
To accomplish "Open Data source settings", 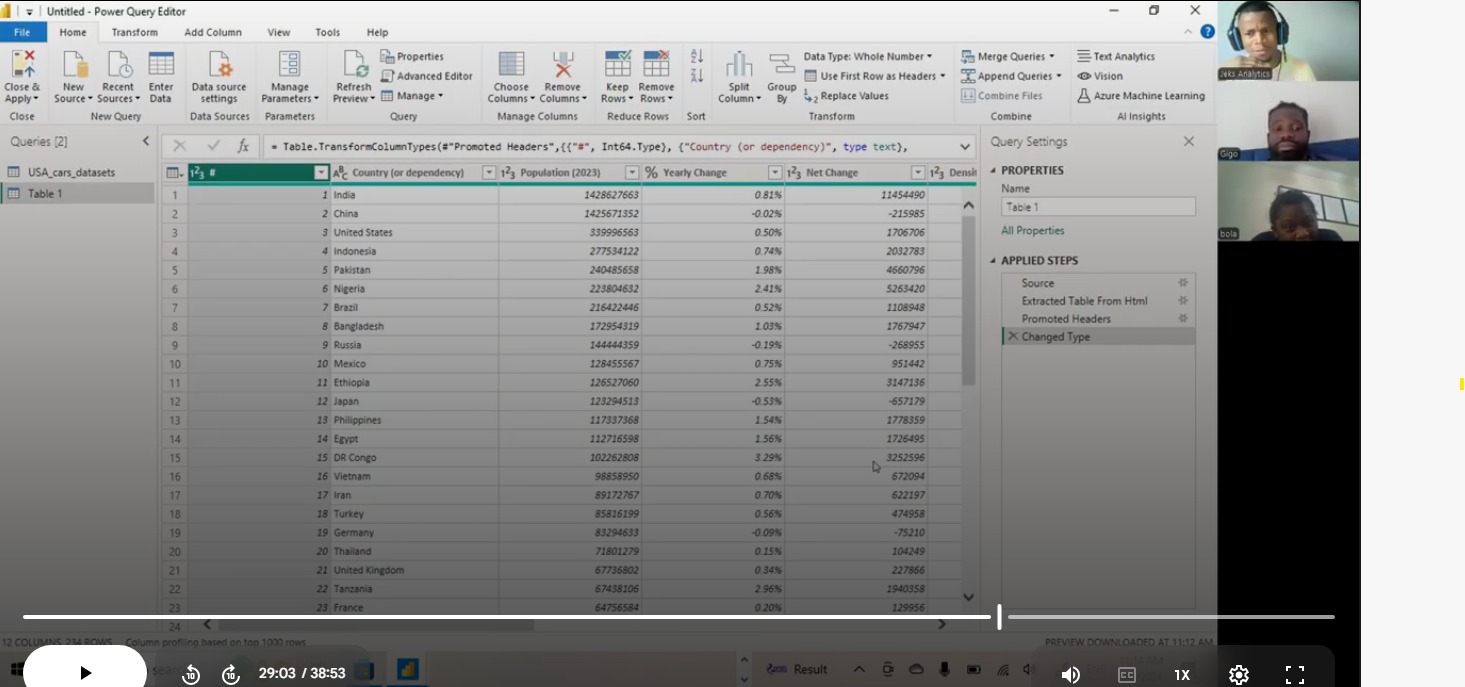I will (219, 66).
